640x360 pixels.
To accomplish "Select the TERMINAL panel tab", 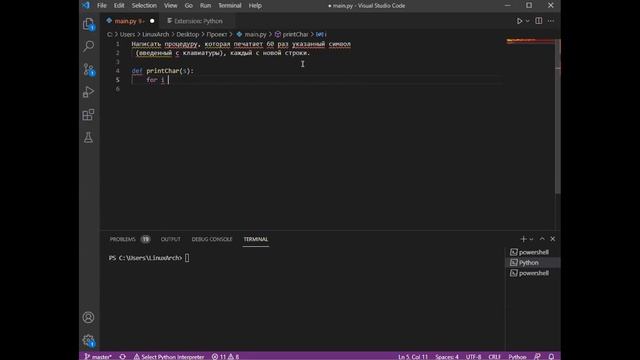I will click(x=256, y=239).
